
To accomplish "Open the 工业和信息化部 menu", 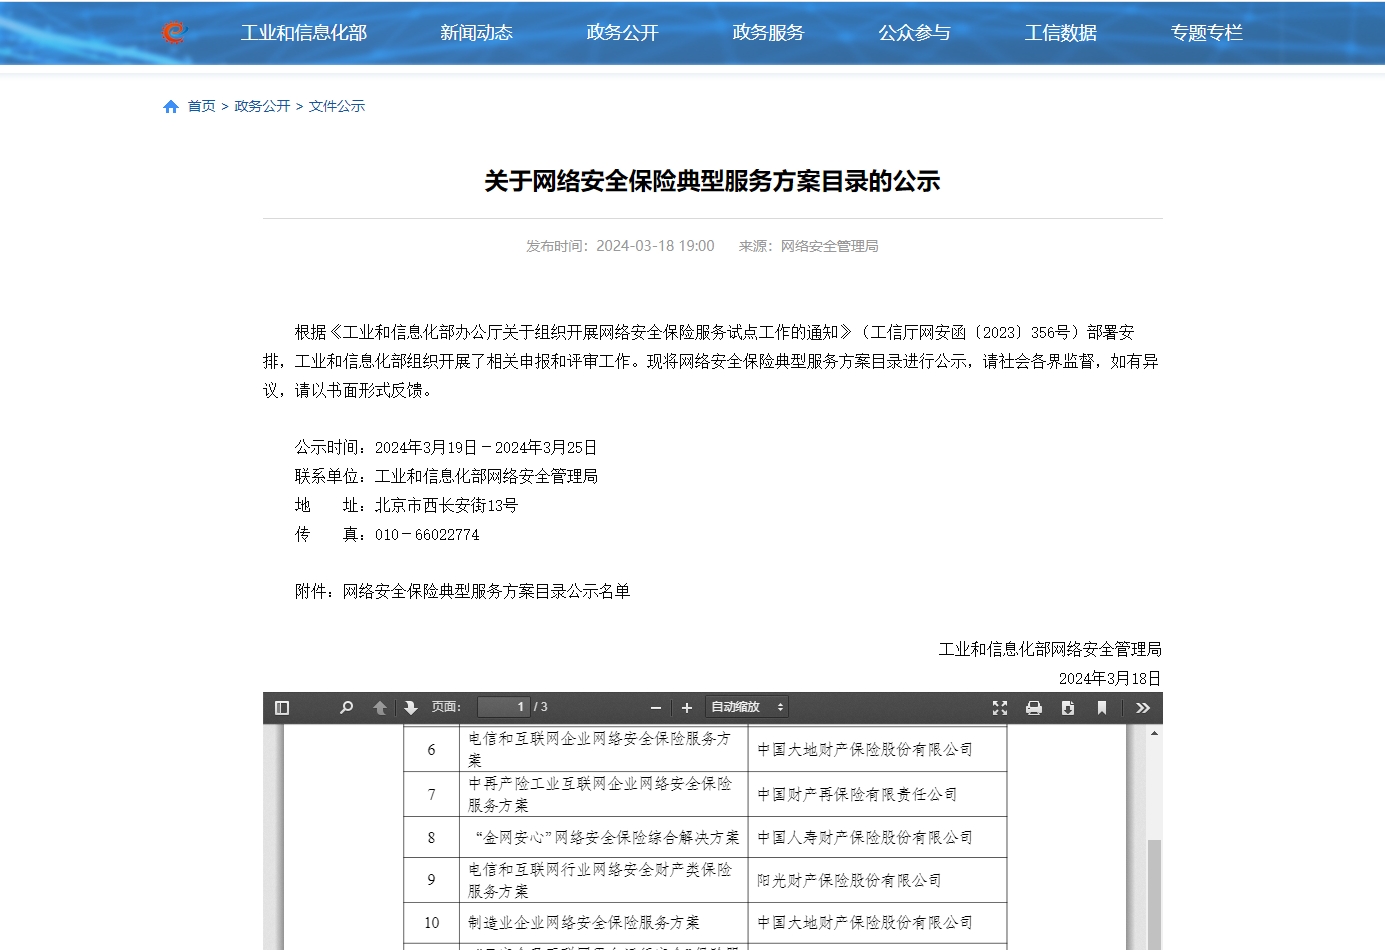I will [304, 33].
